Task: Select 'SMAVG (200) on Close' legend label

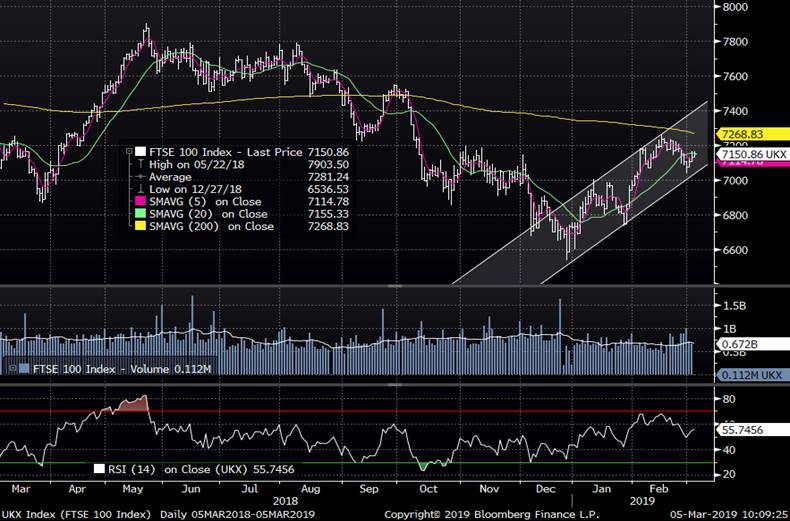Action: pos(211,226)
